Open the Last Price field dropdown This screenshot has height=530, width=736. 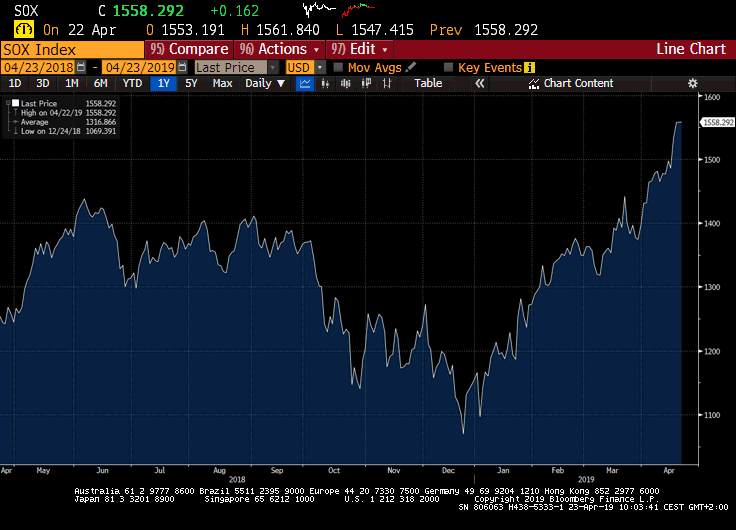coord(237,67)
